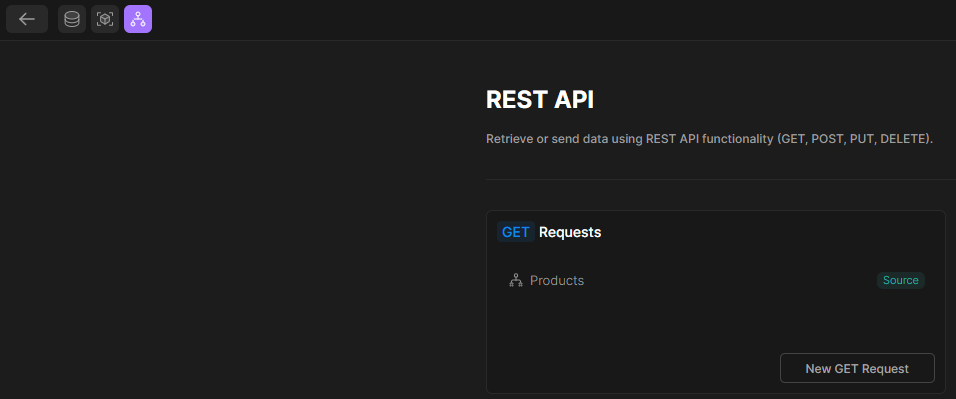Click the Requests section title
The image size is (956, 399).
[570, 232]
